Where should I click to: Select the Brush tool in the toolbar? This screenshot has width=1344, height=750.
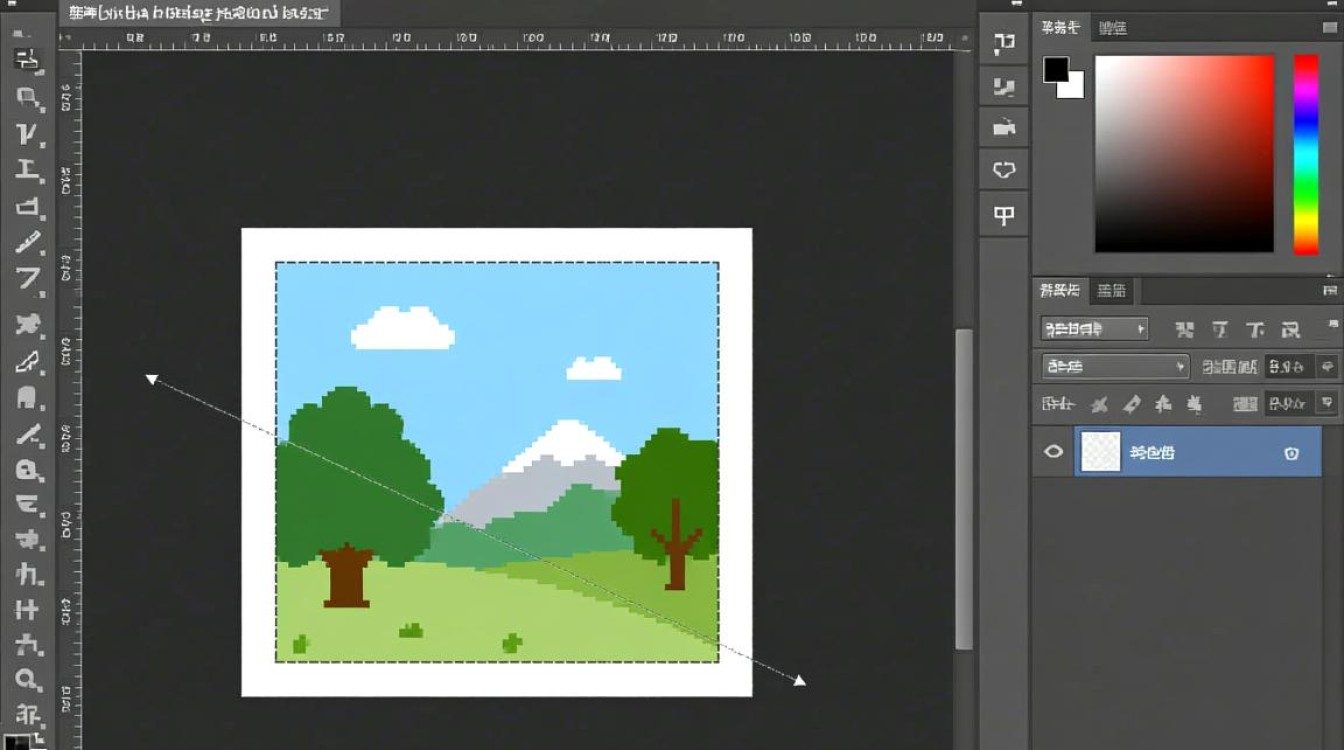coord(27,243)
